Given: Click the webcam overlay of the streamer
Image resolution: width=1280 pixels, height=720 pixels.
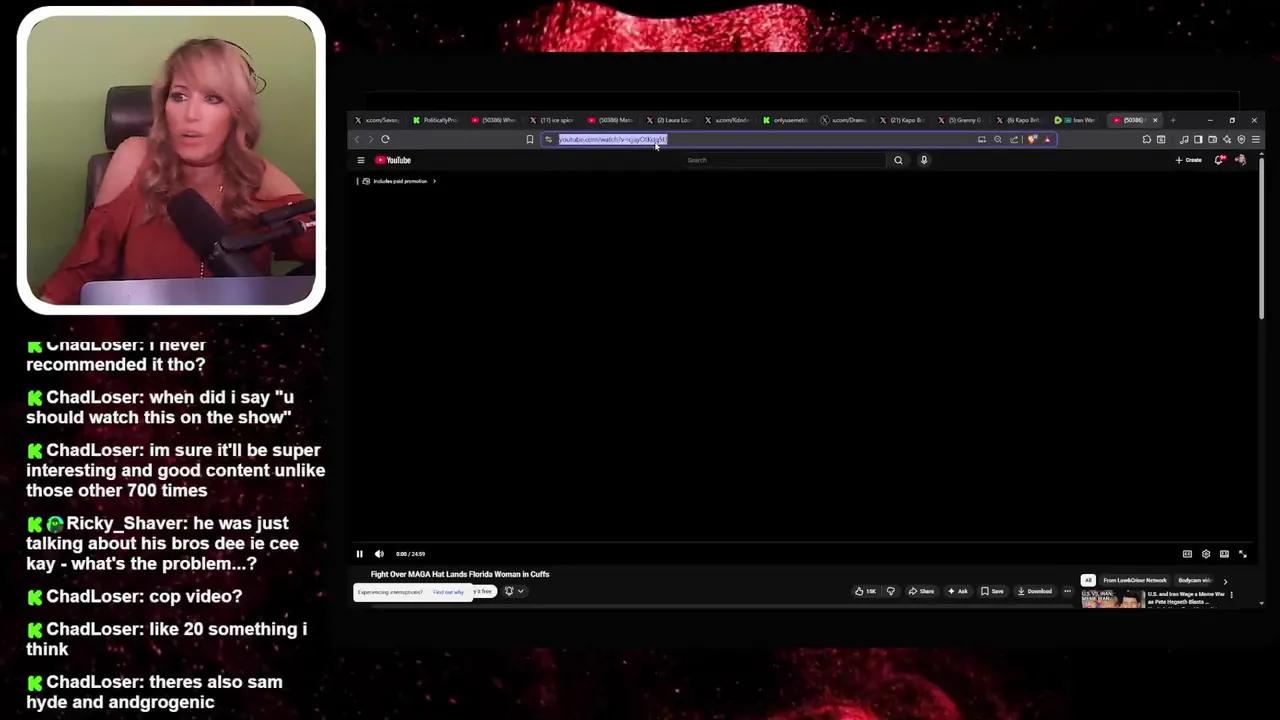Looking at the screenshot, I should coord(171,160).
